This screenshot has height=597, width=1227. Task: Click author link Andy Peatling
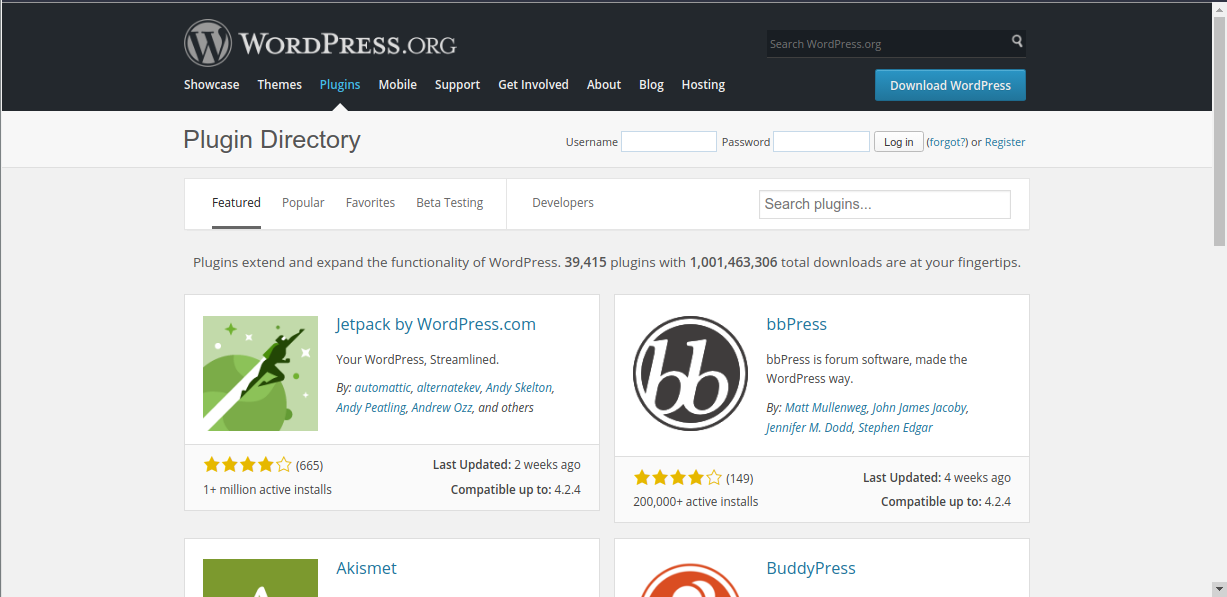[371, 408]
